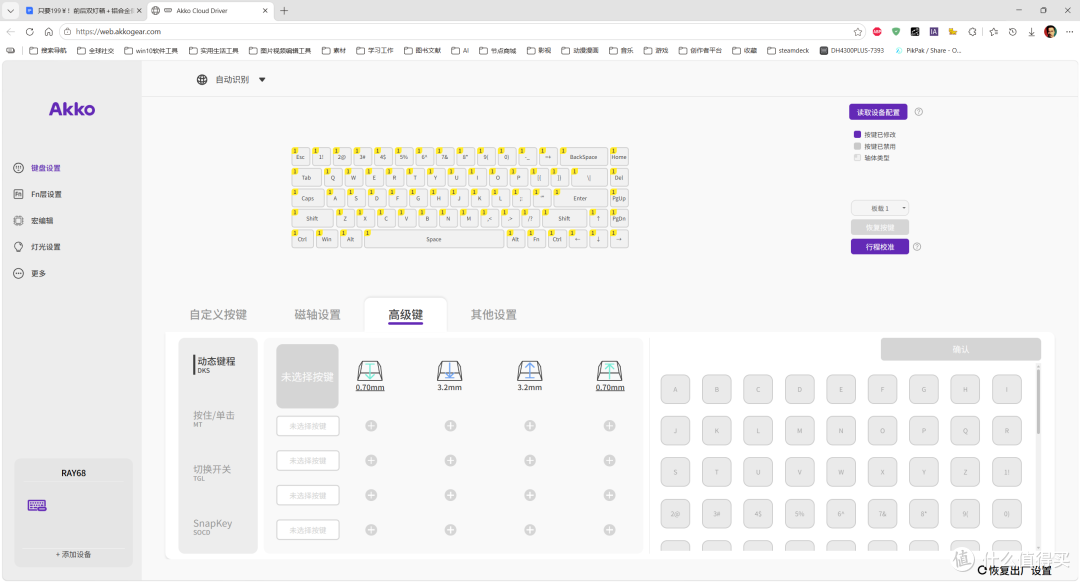This screenshot has width=1080, height=582.
Task: Open the AI bookmark folder
Action: (x=460, y=50)
